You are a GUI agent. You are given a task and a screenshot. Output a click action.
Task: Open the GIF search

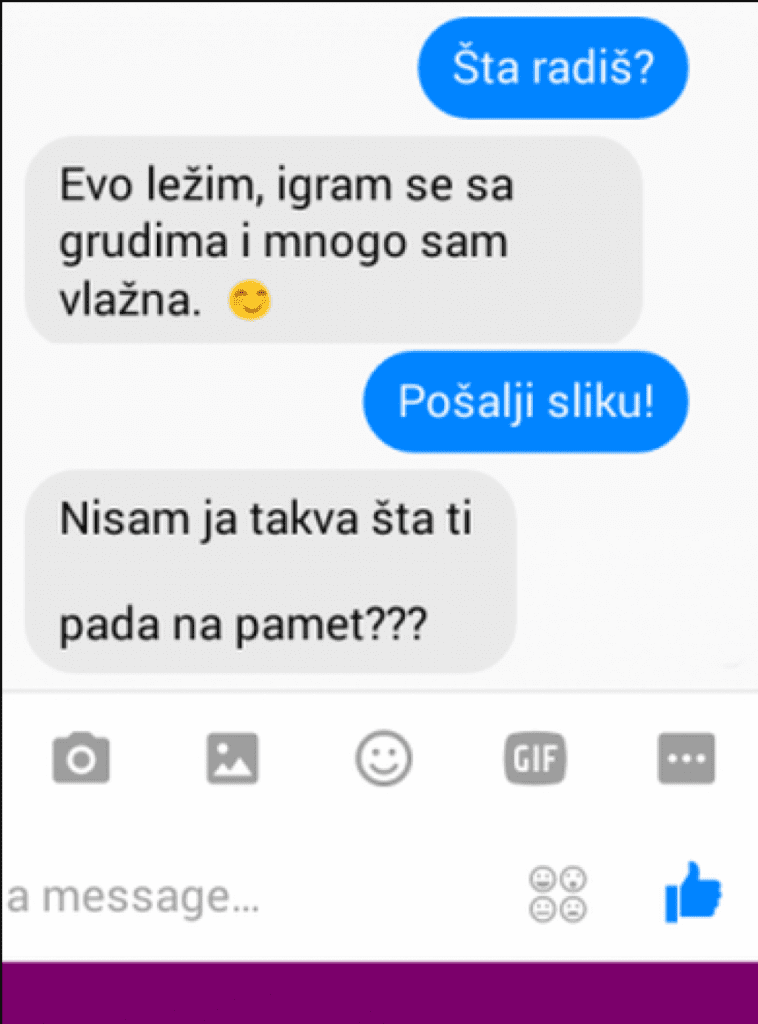click(x=535, y=758)
